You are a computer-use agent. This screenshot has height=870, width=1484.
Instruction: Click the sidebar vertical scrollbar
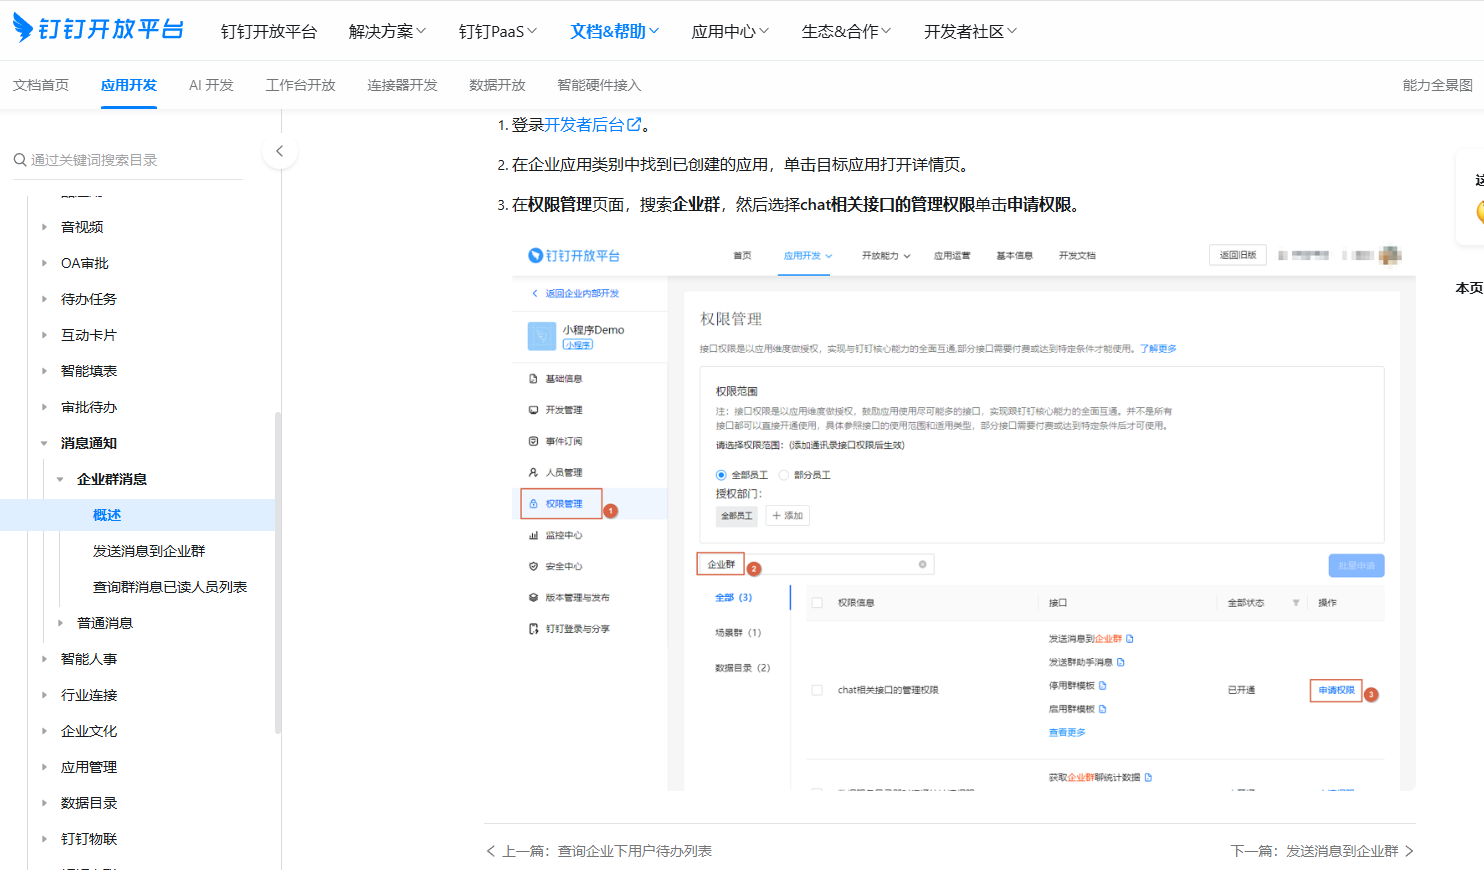click(x=278, y=573)
